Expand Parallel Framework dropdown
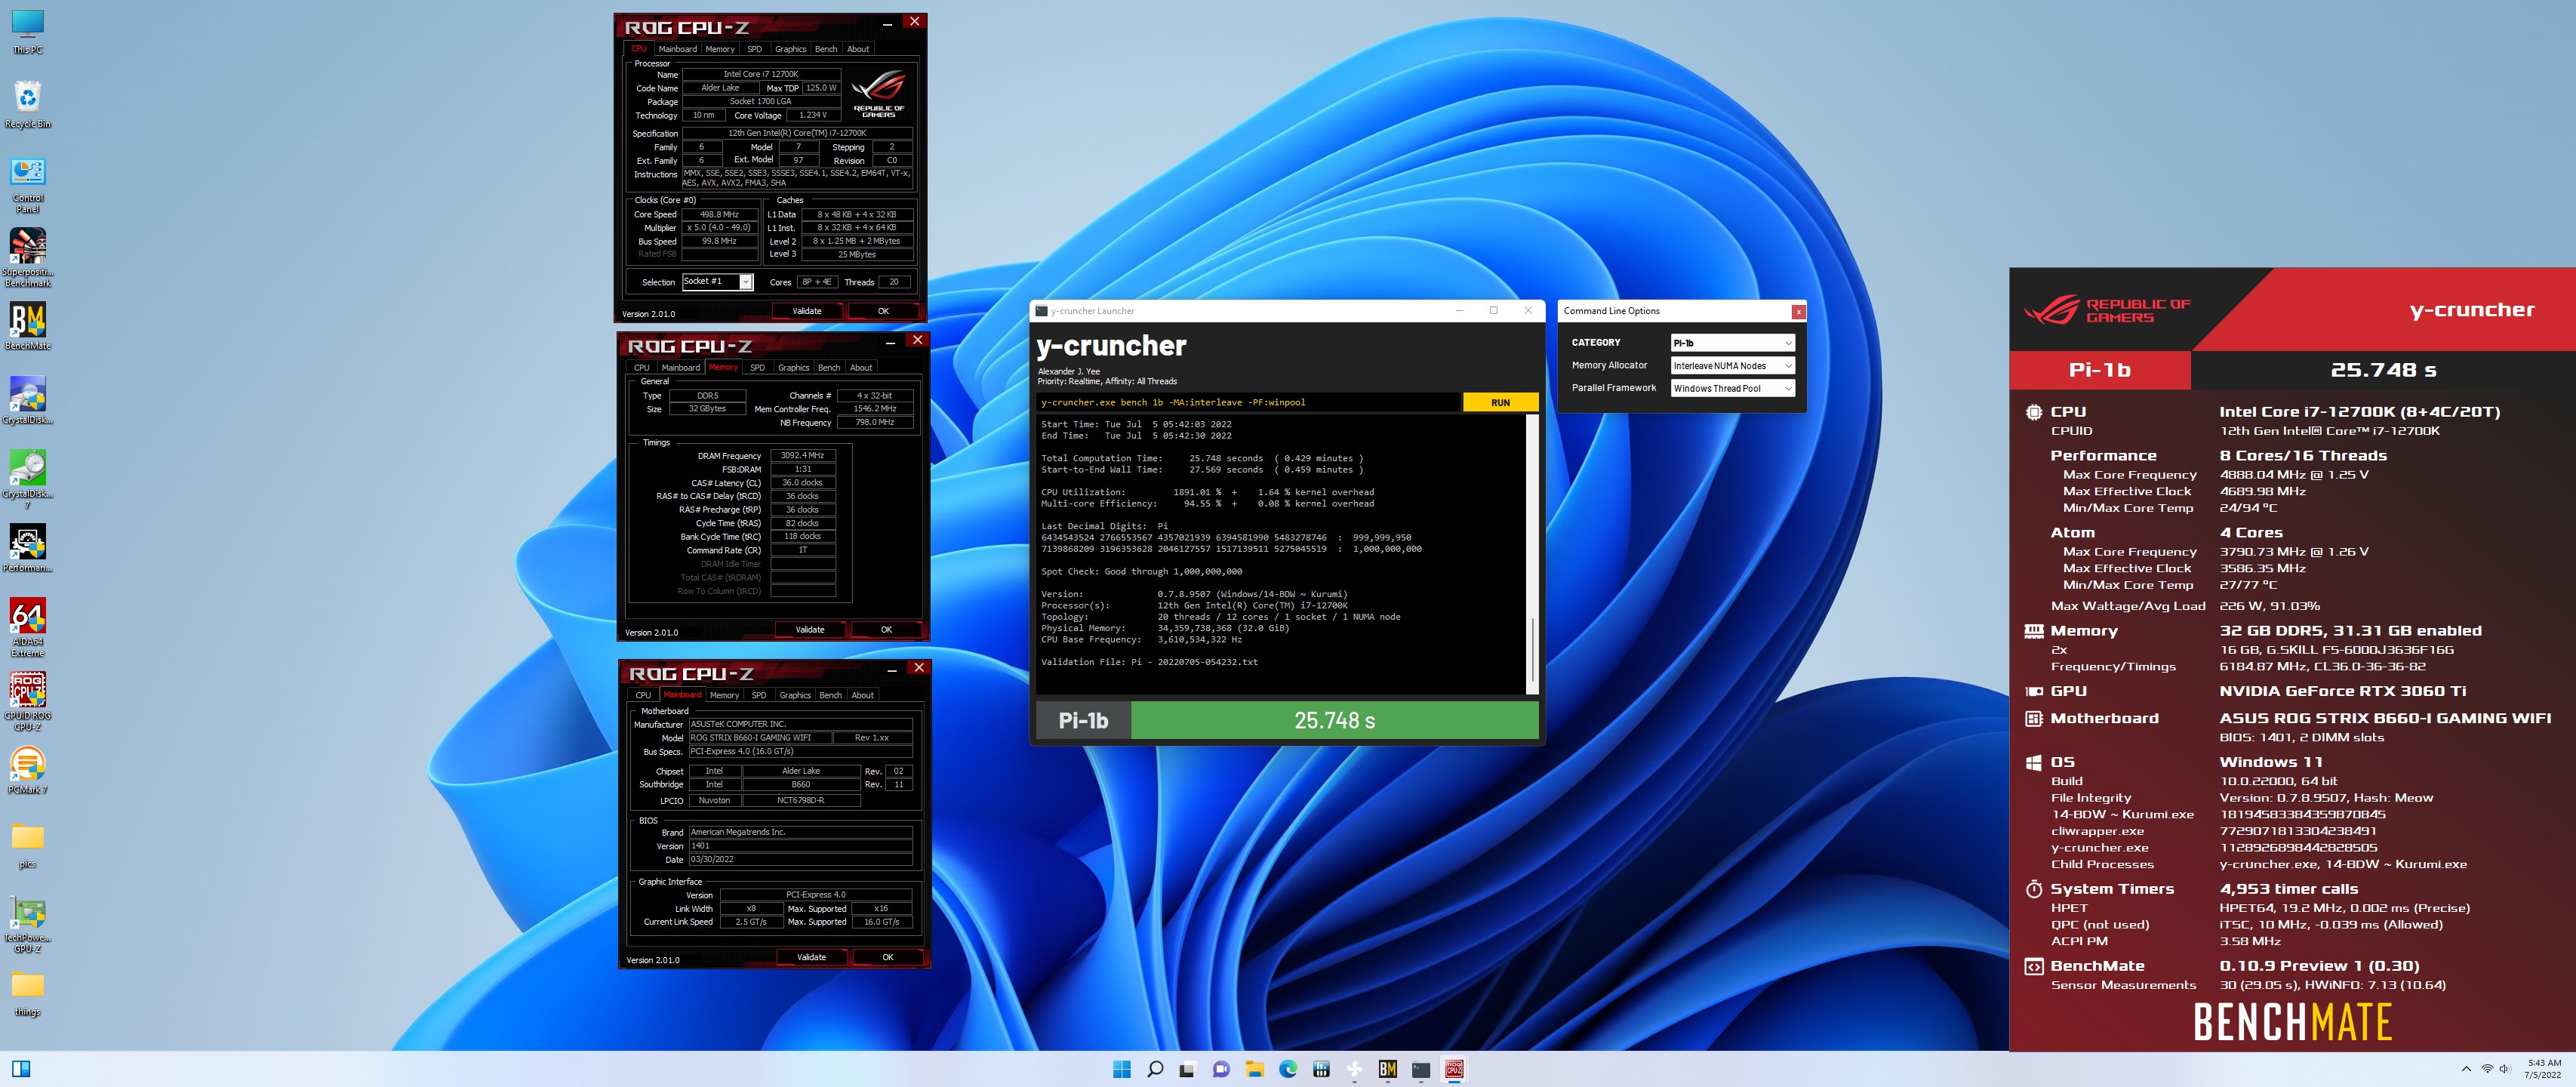Image resolution: width=2576 pixels, height=1087 pixels. point(1732,389)
